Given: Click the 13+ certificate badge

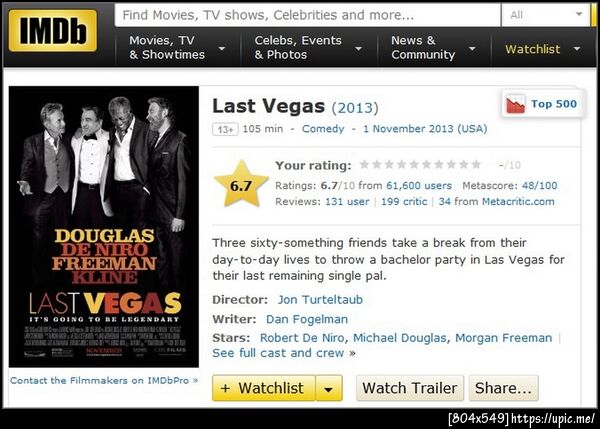Looking at the screenshot, I should tap(225, 129).
